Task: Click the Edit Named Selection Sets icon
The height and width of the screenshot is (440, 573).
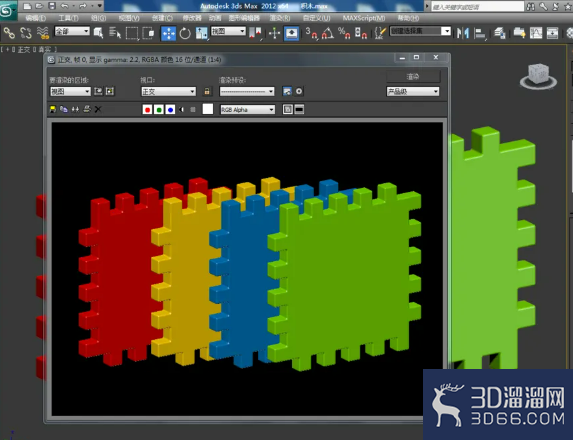Action: (x=380, y=33)
